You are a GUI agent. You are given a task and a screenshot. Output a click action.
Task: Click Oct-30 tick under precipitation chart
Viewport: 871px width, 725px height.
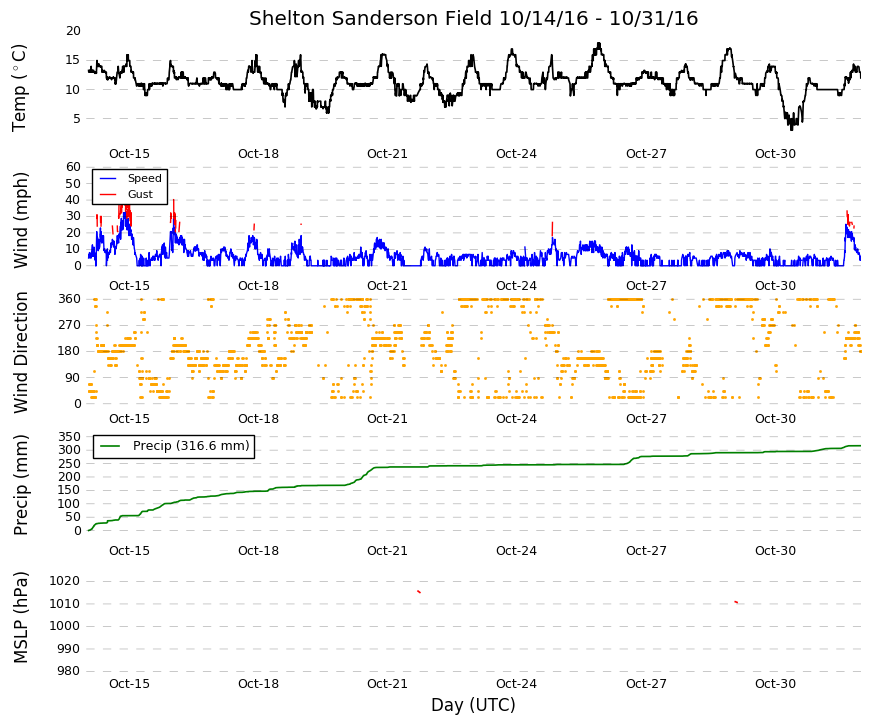[775, 551]
